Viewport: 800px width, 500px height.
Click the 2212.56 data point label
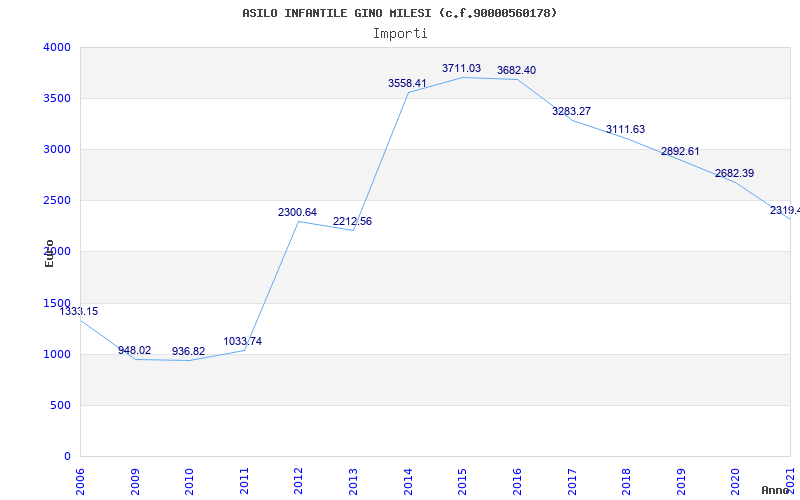[352, 222]
